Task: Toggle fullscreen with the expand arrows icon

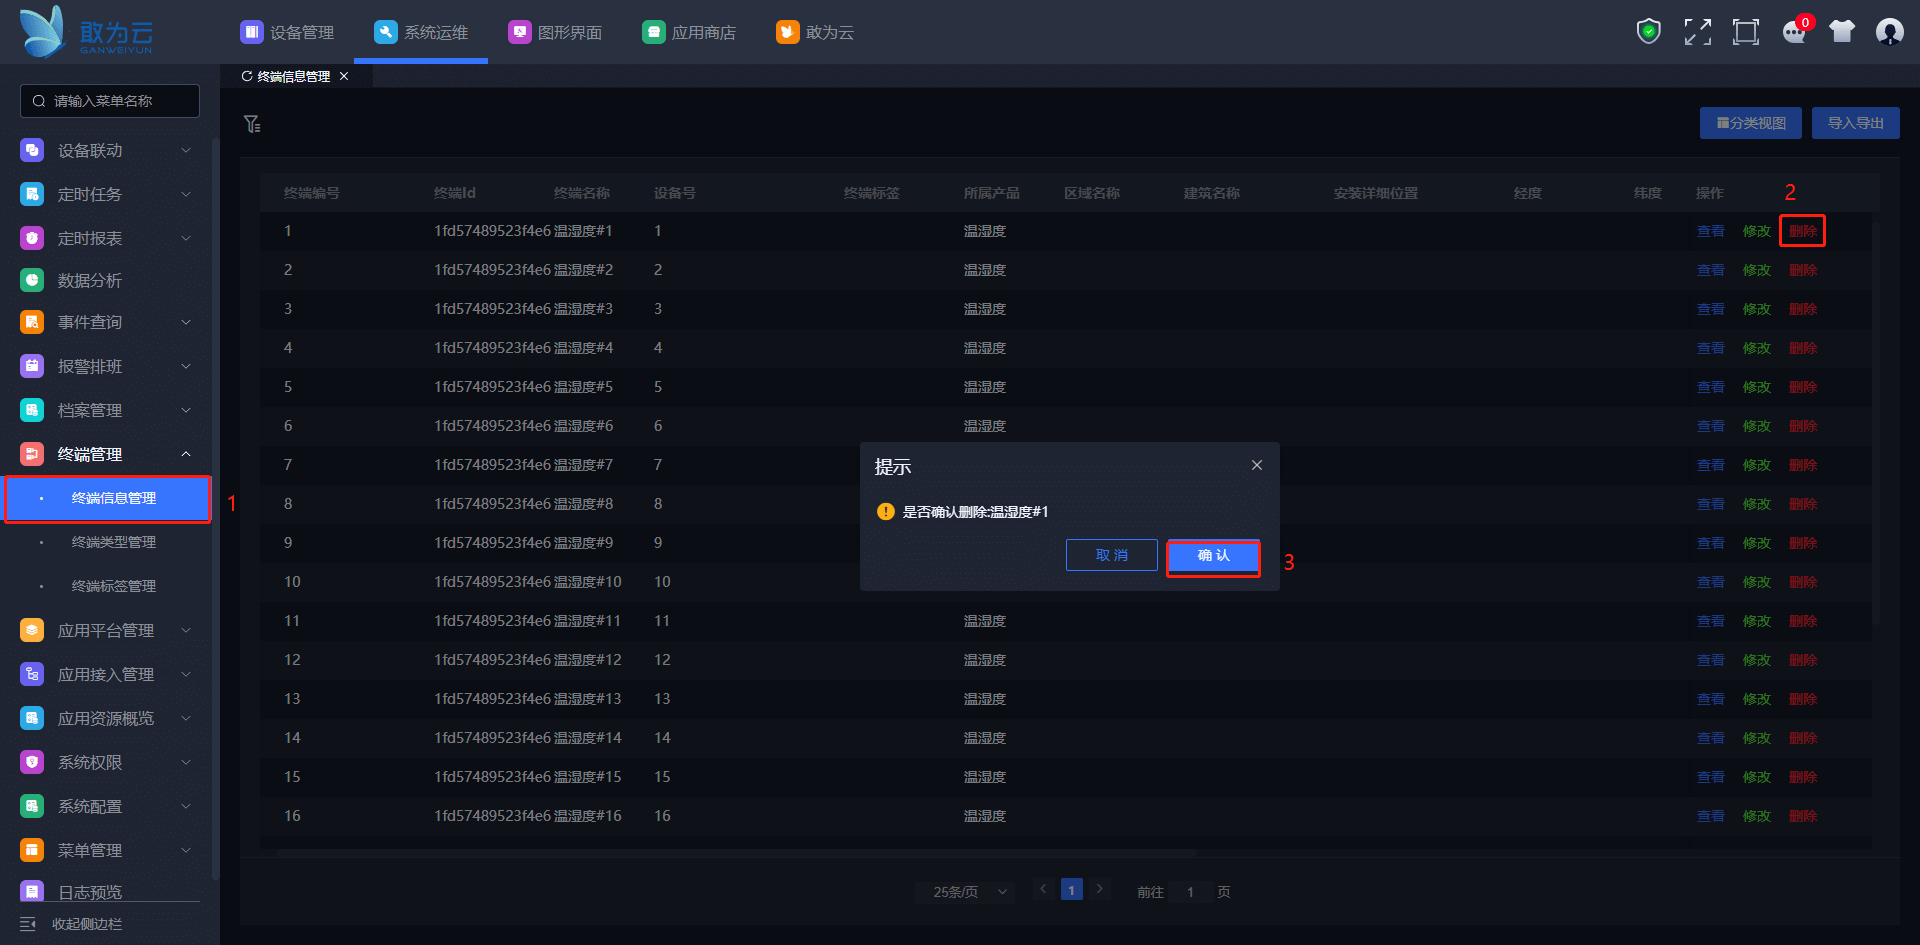Action: [x=1697, y=32]
